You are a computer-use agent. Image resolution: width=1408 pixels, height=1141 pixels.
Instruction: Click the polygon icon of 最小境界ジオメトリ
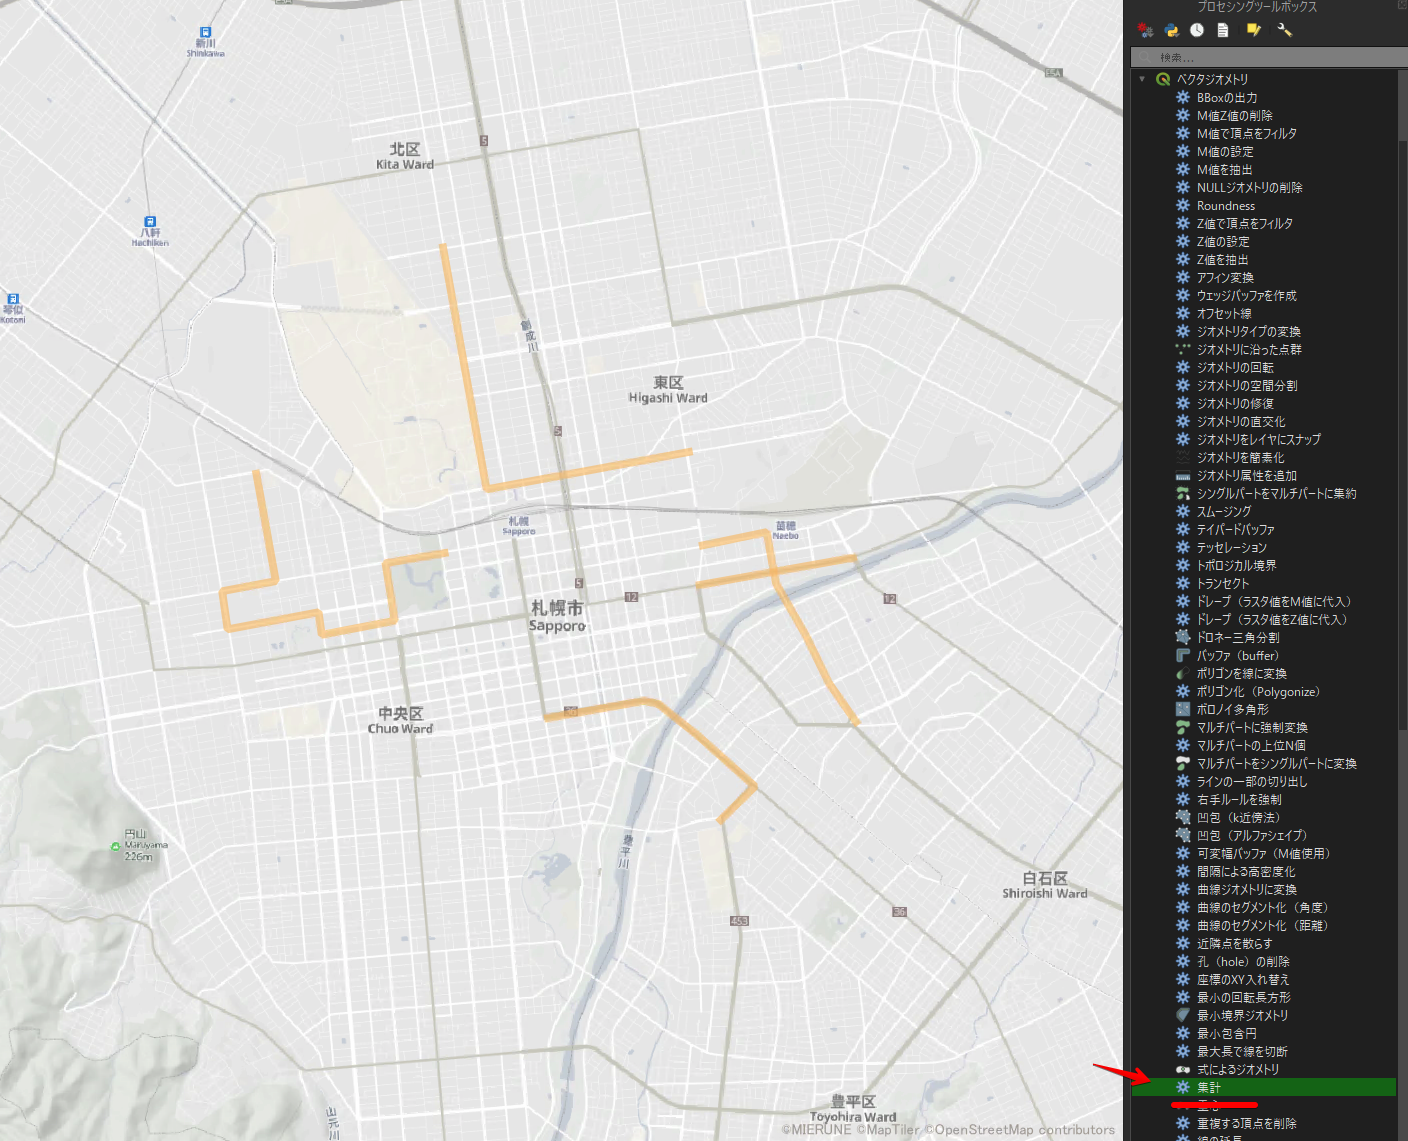pyautogui.click(x=1183, y=1015)
